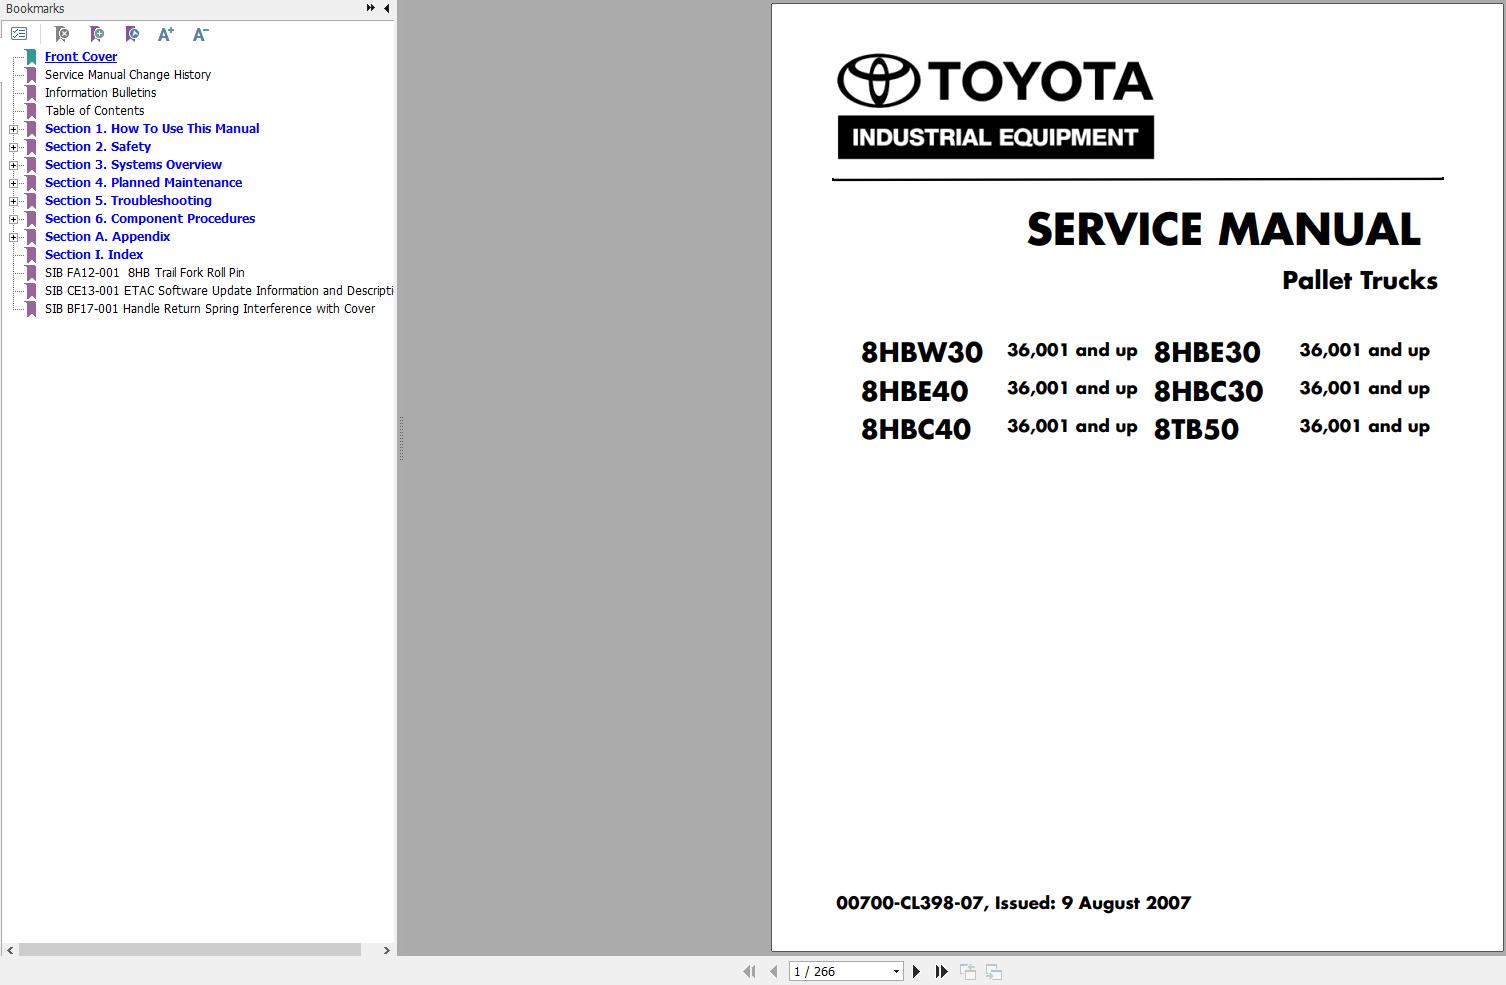Open Section 5. Troubleshooting bookmark
The image size is (1506, 985).
(128, 201)
